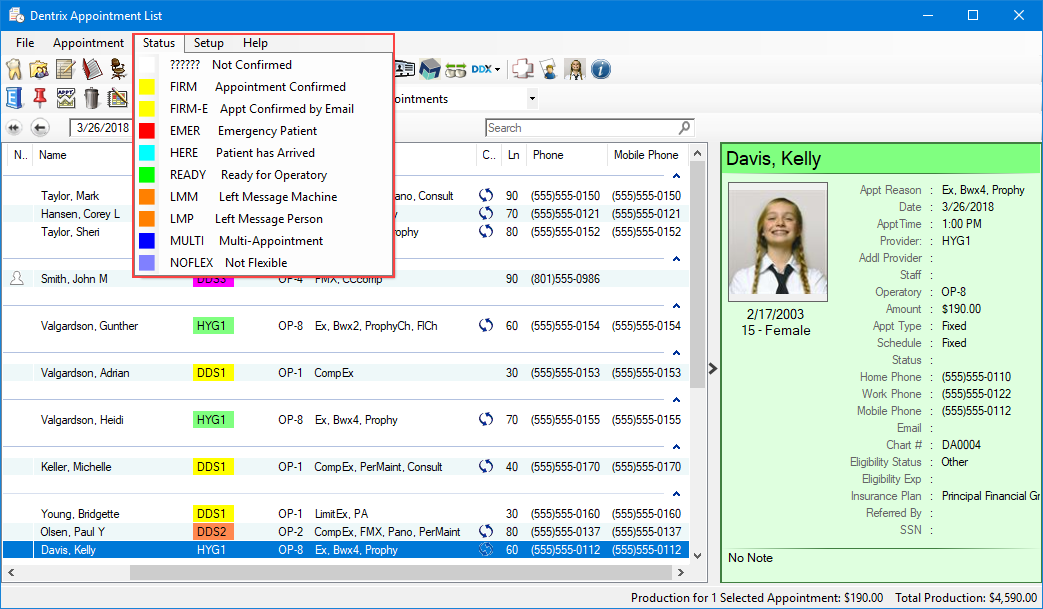Collapse the Davis, Kelly details panel arrow
The image size is (1043, 609).
click(x=712, y=368)
